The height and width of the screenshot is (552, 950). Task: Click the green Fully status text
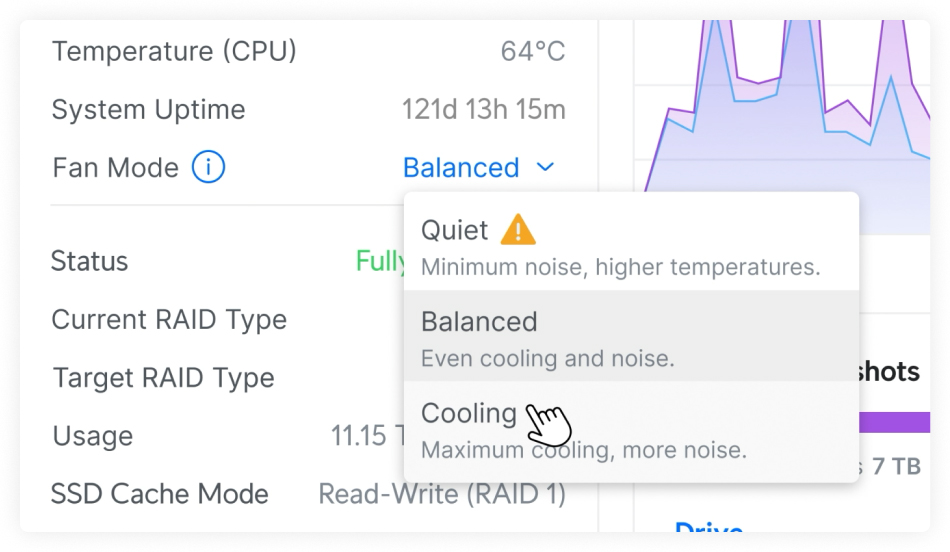coord(380,262)
